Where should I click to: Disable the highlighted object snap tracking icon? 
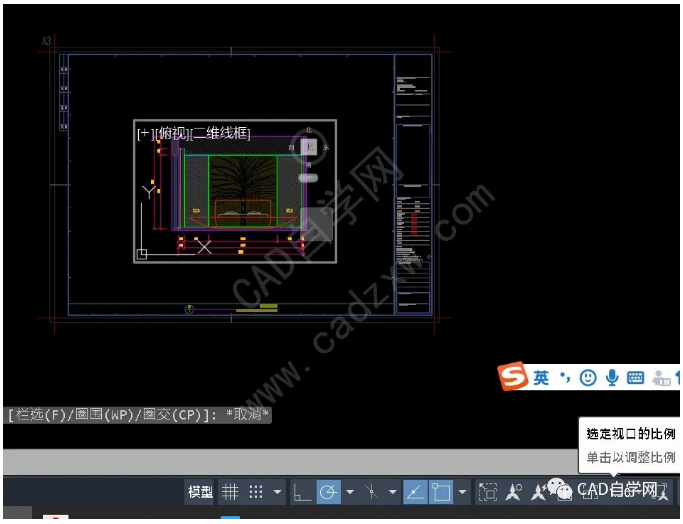pyautogui.click(x=415, y=492)
